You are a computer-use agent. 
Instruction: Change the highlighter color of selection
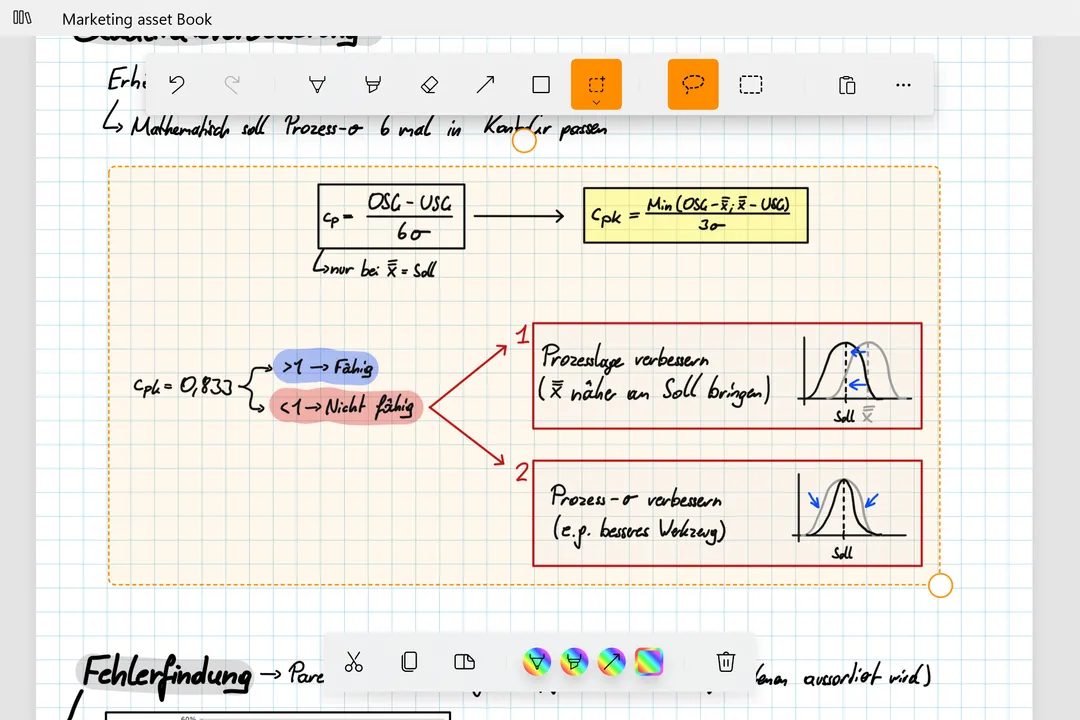tap(574, 661)
